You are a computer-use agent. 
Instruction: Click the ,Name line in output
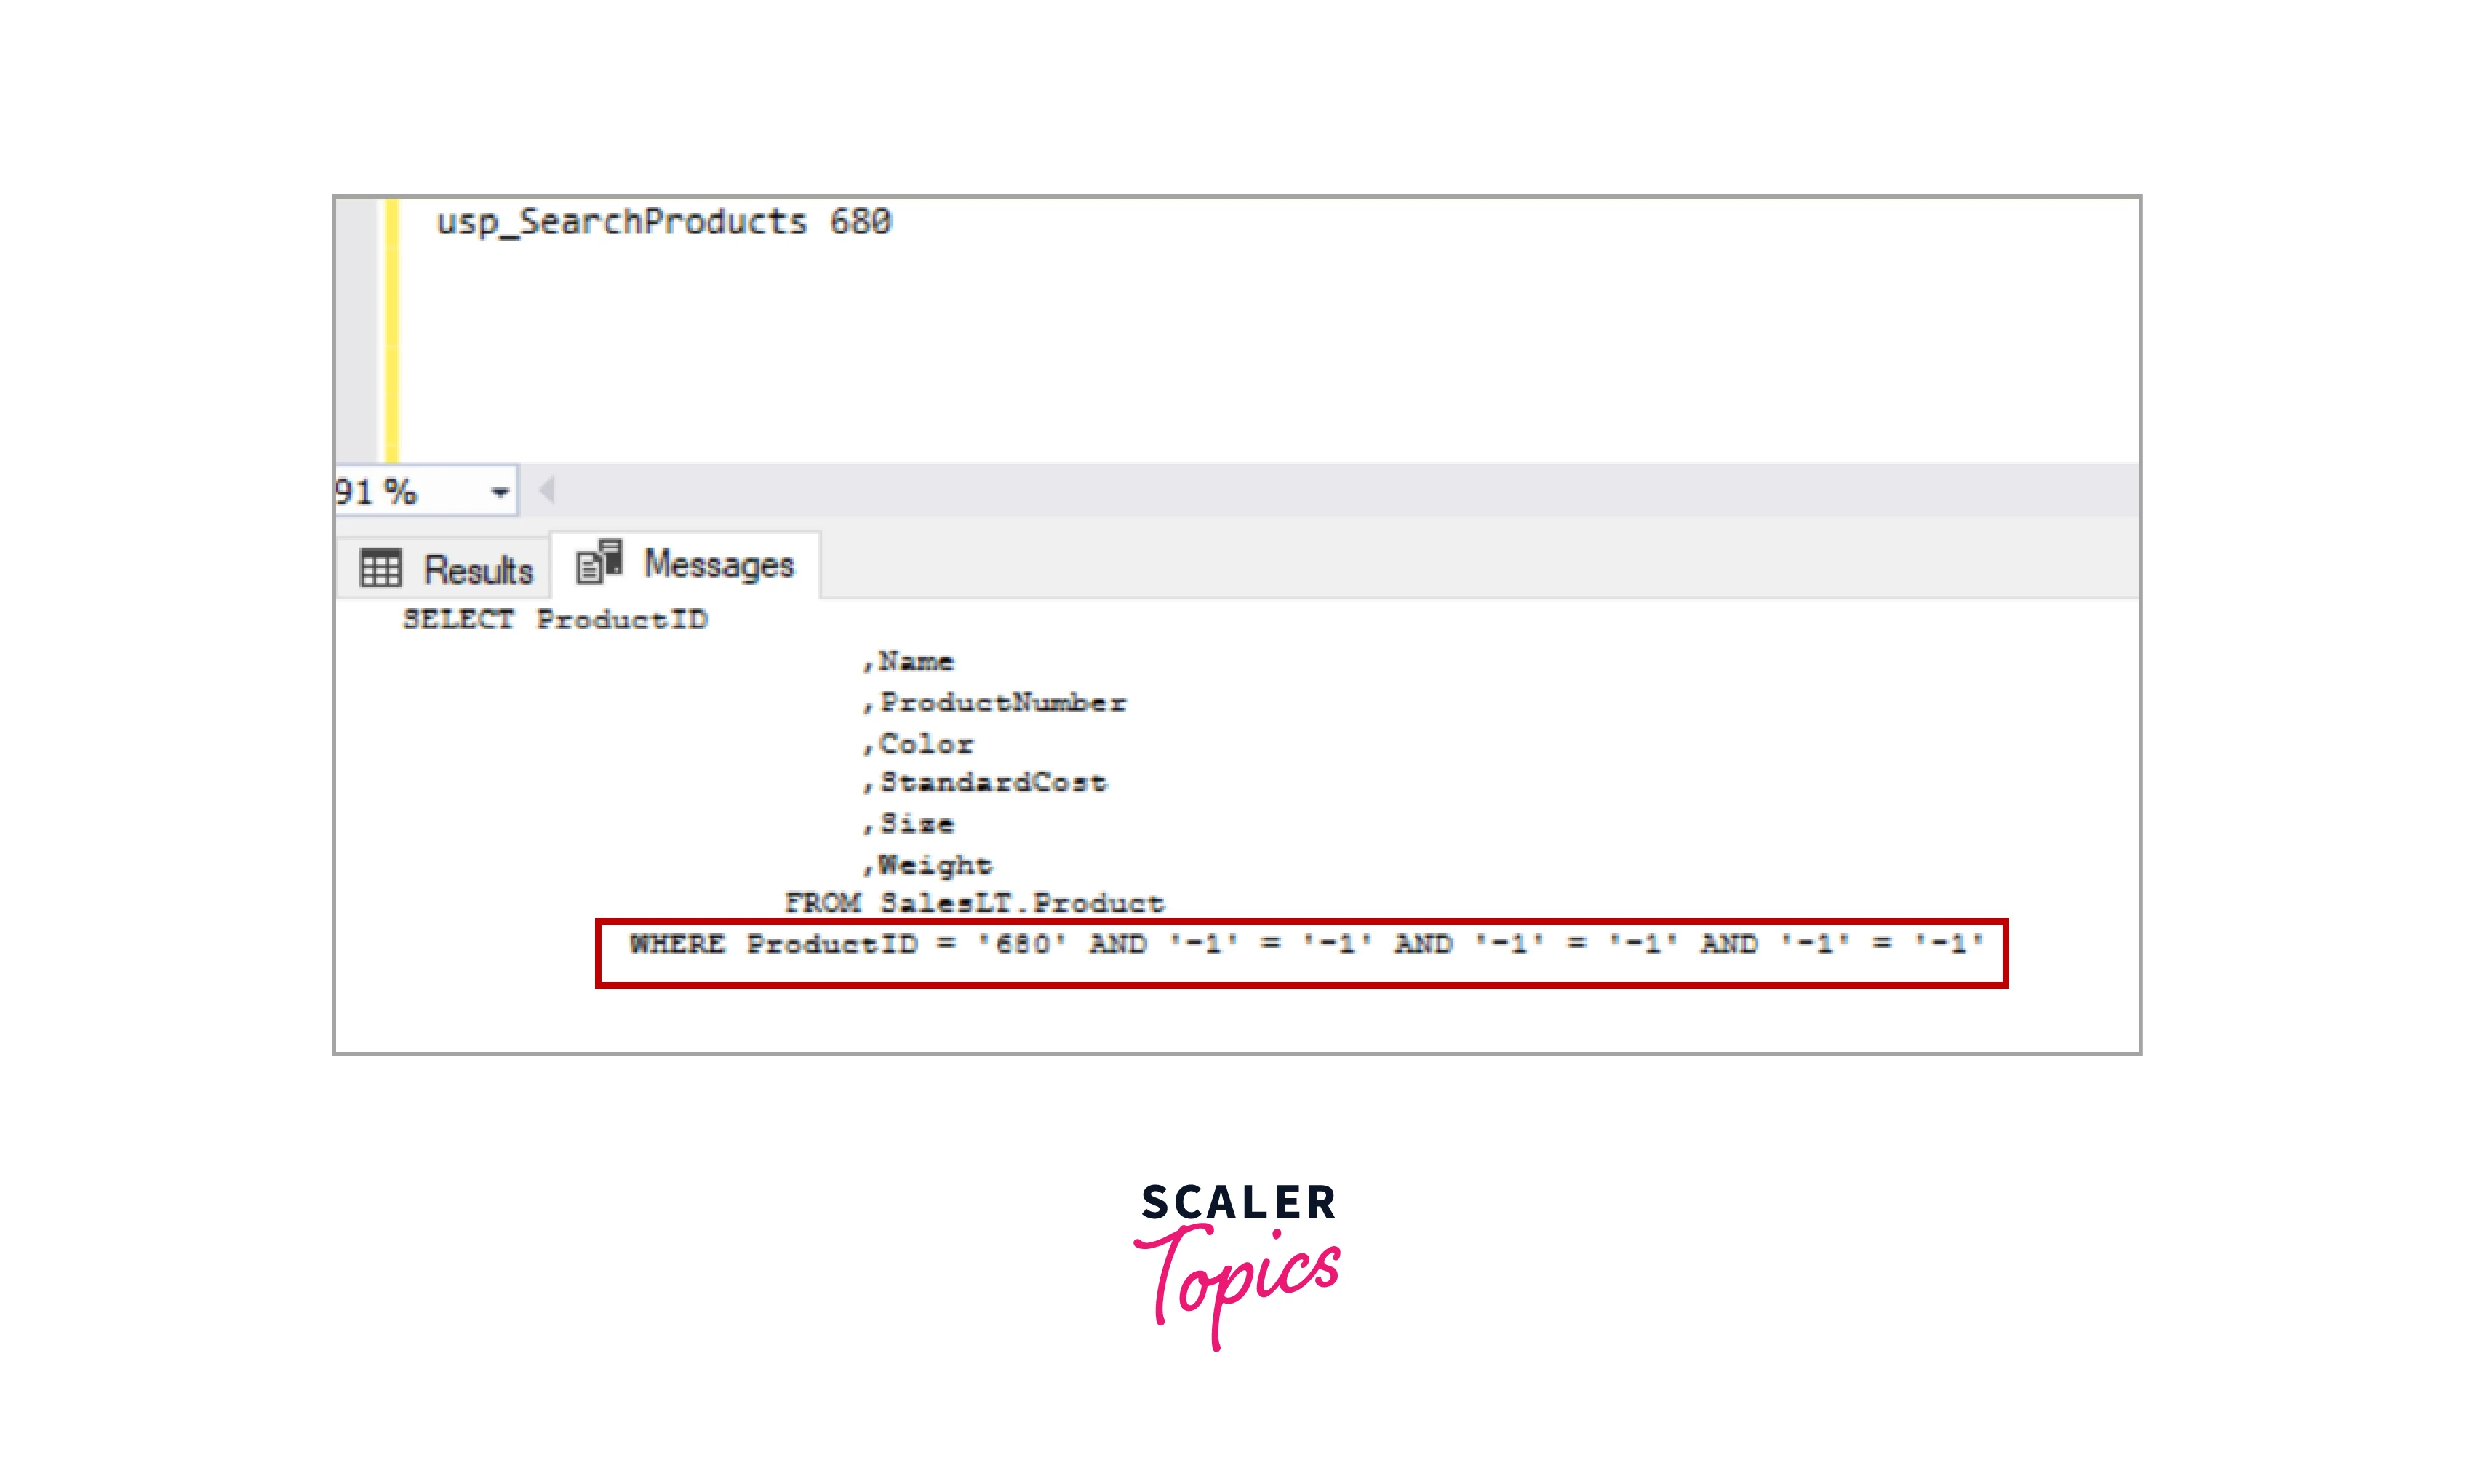(x=908, y=661)
